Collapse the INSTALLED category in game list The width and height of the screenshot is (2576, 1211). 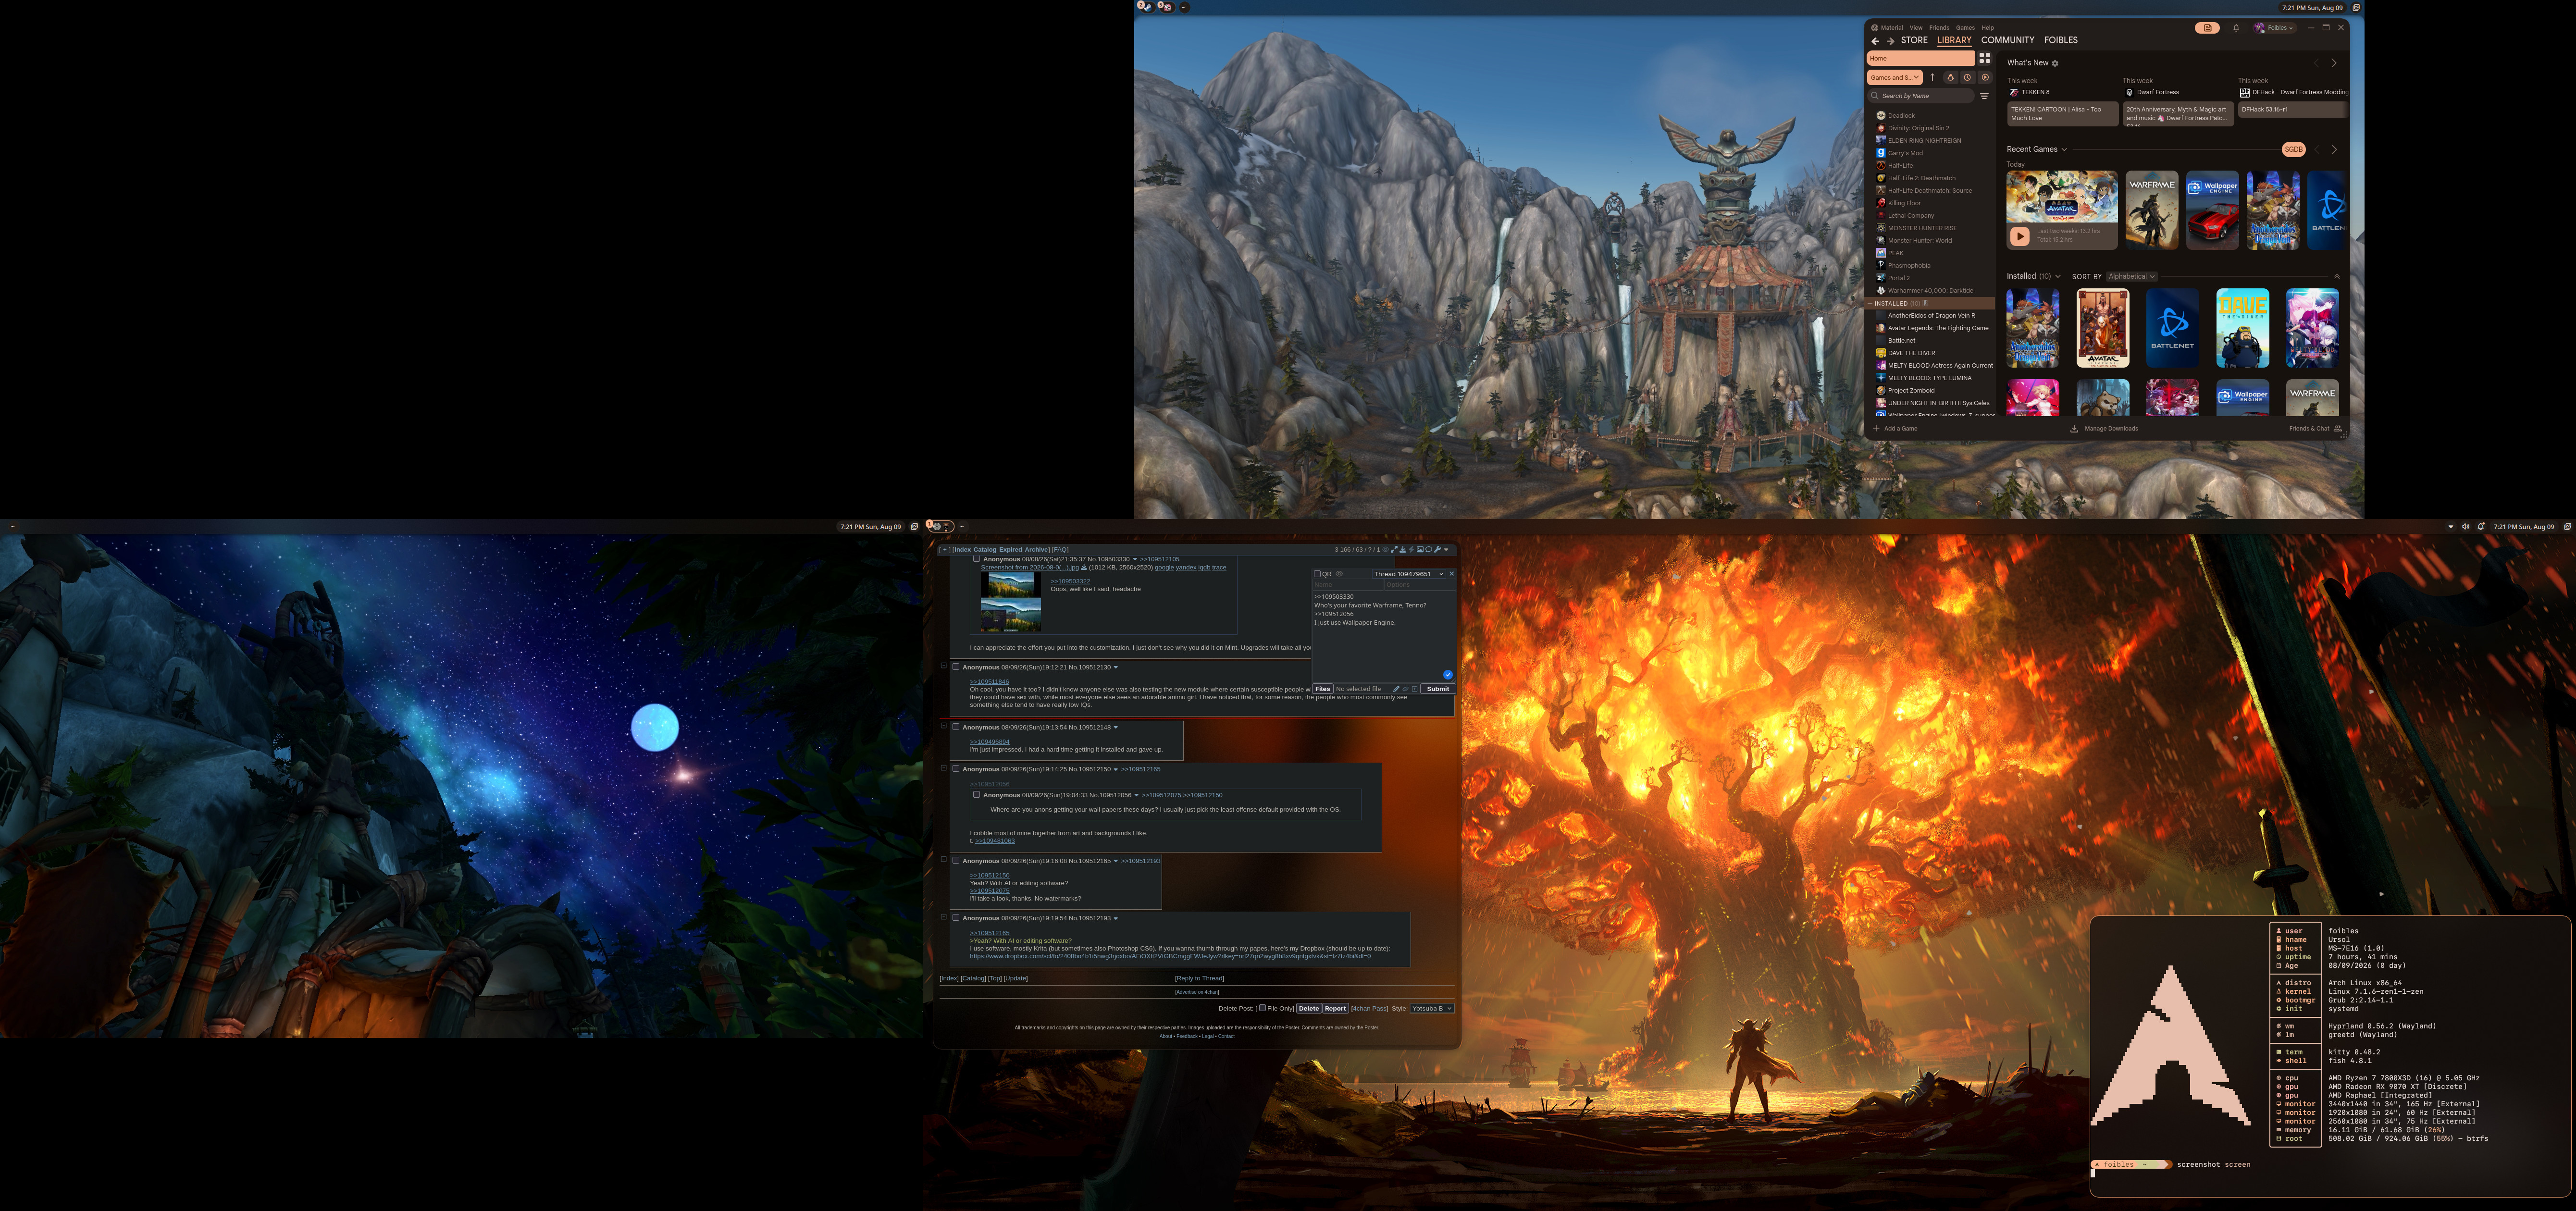[x=1871, y=303]
